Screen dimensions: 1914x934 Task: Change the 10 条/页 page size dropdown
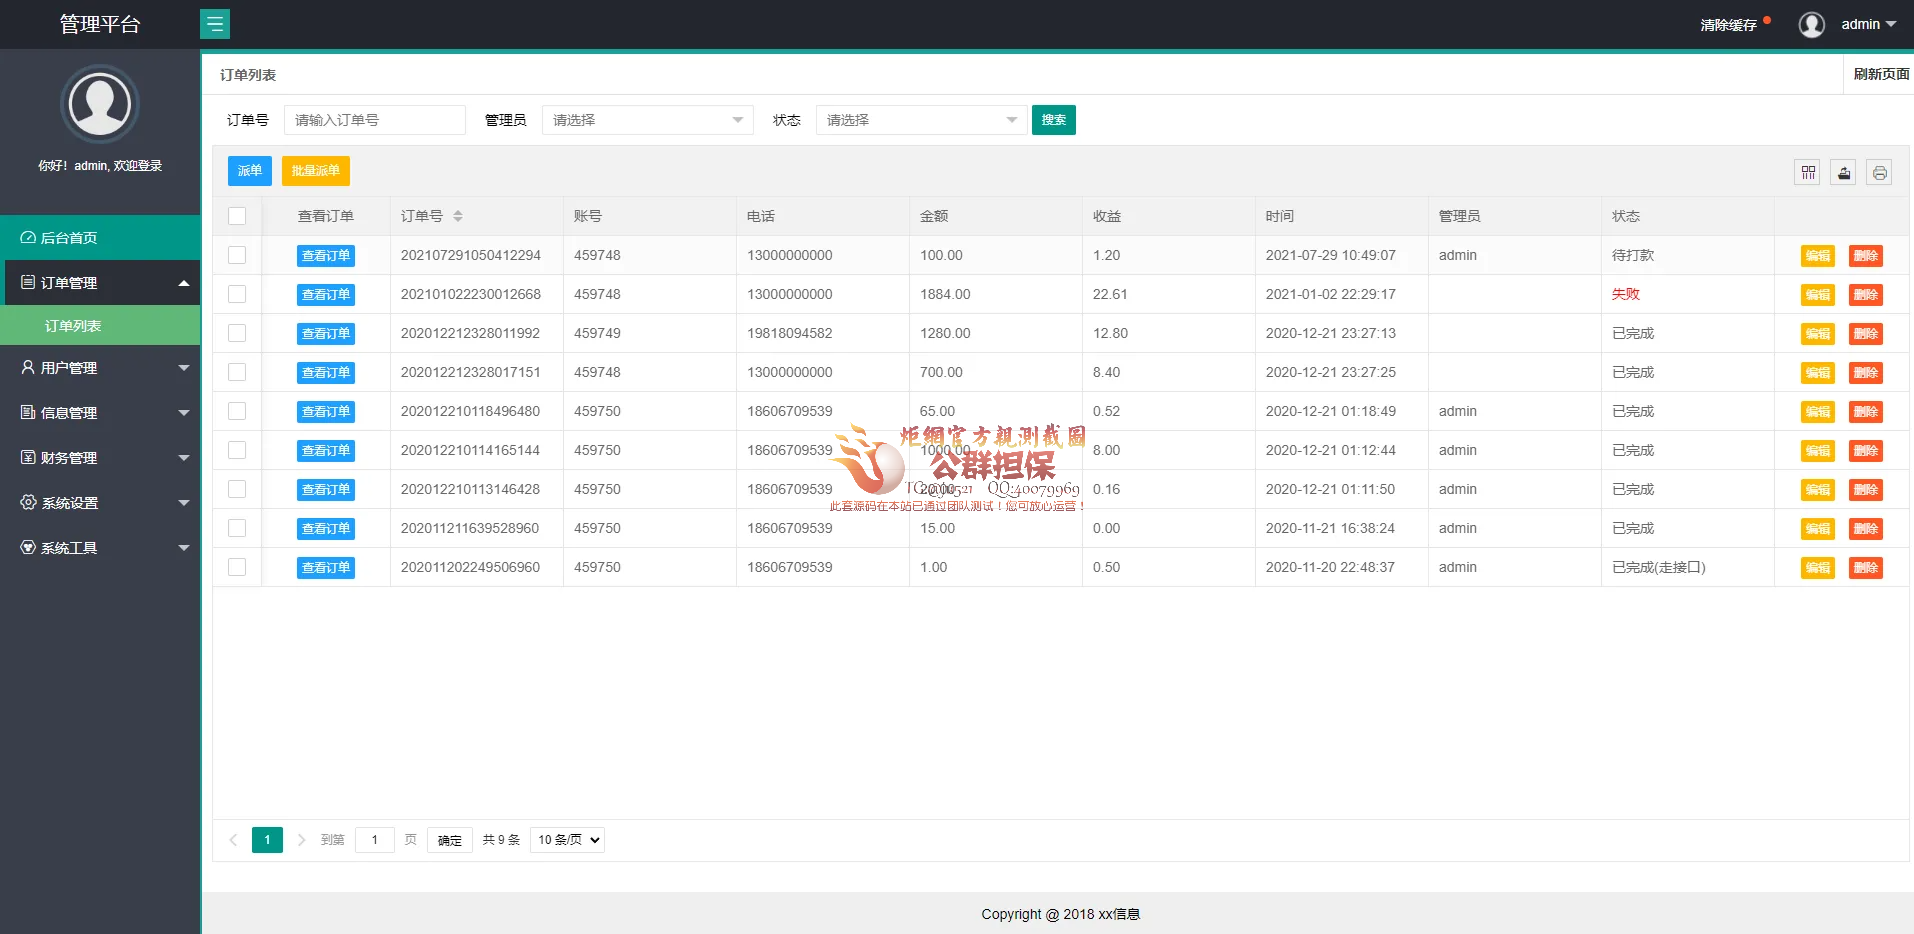point(567,840)
